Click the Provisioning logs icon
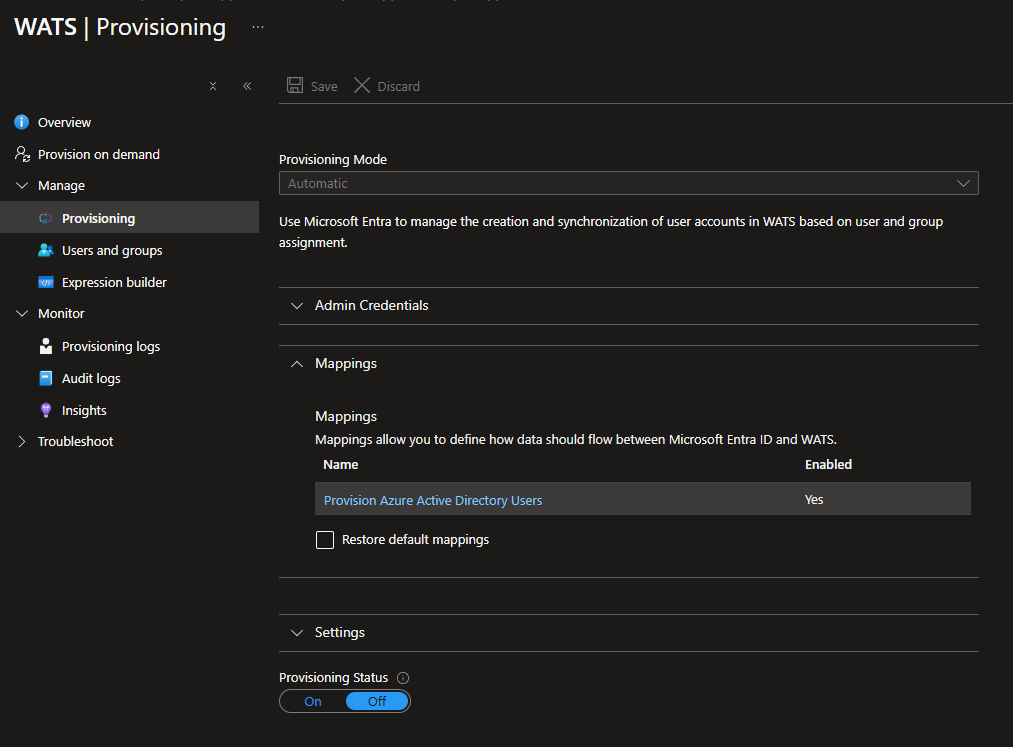The width and height of the screenshot is (1013, 747). [x=46, y=346]
